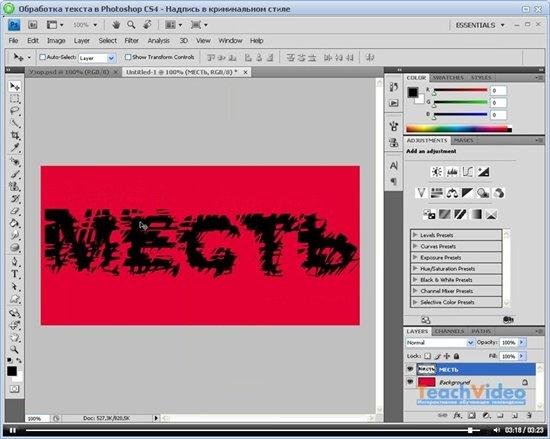Select the Spot Healing Brush tool
550x439 pixels.
pyautogui.click(x=14, y=162)
